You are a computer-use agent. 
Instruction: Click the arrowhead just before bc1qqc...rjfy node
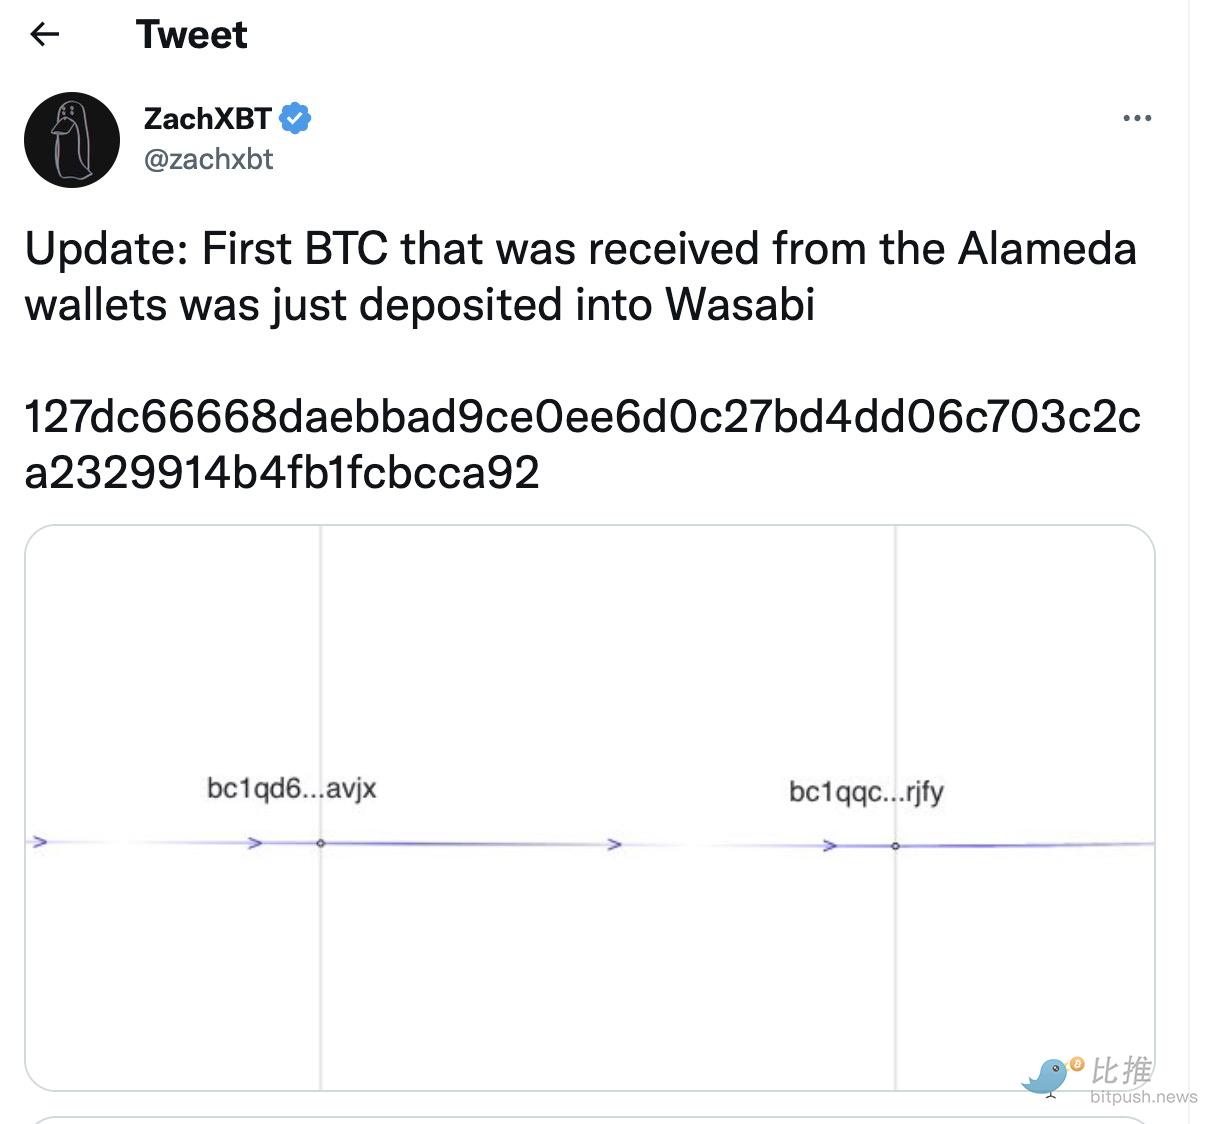(x=829, y=846)
